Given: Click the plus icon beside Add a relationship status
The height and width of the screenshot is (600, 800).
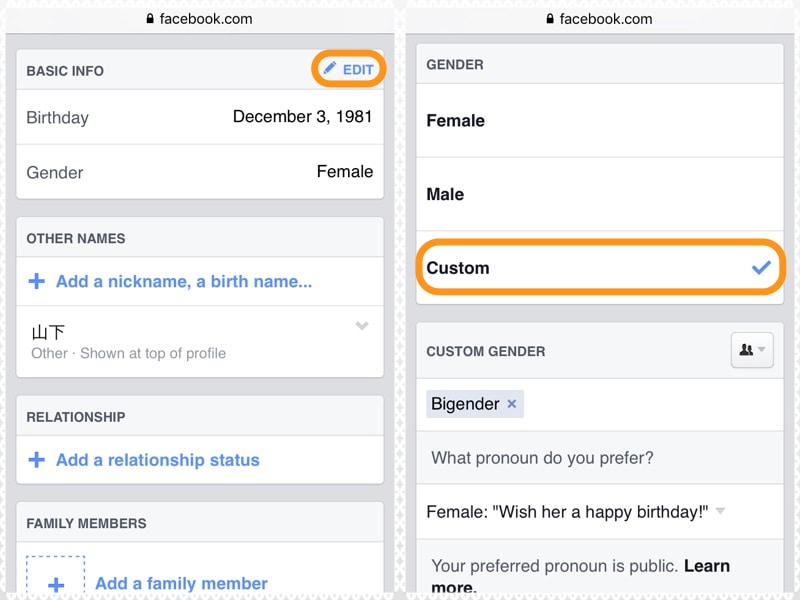Looking at the screenshot, I should 37,459.
